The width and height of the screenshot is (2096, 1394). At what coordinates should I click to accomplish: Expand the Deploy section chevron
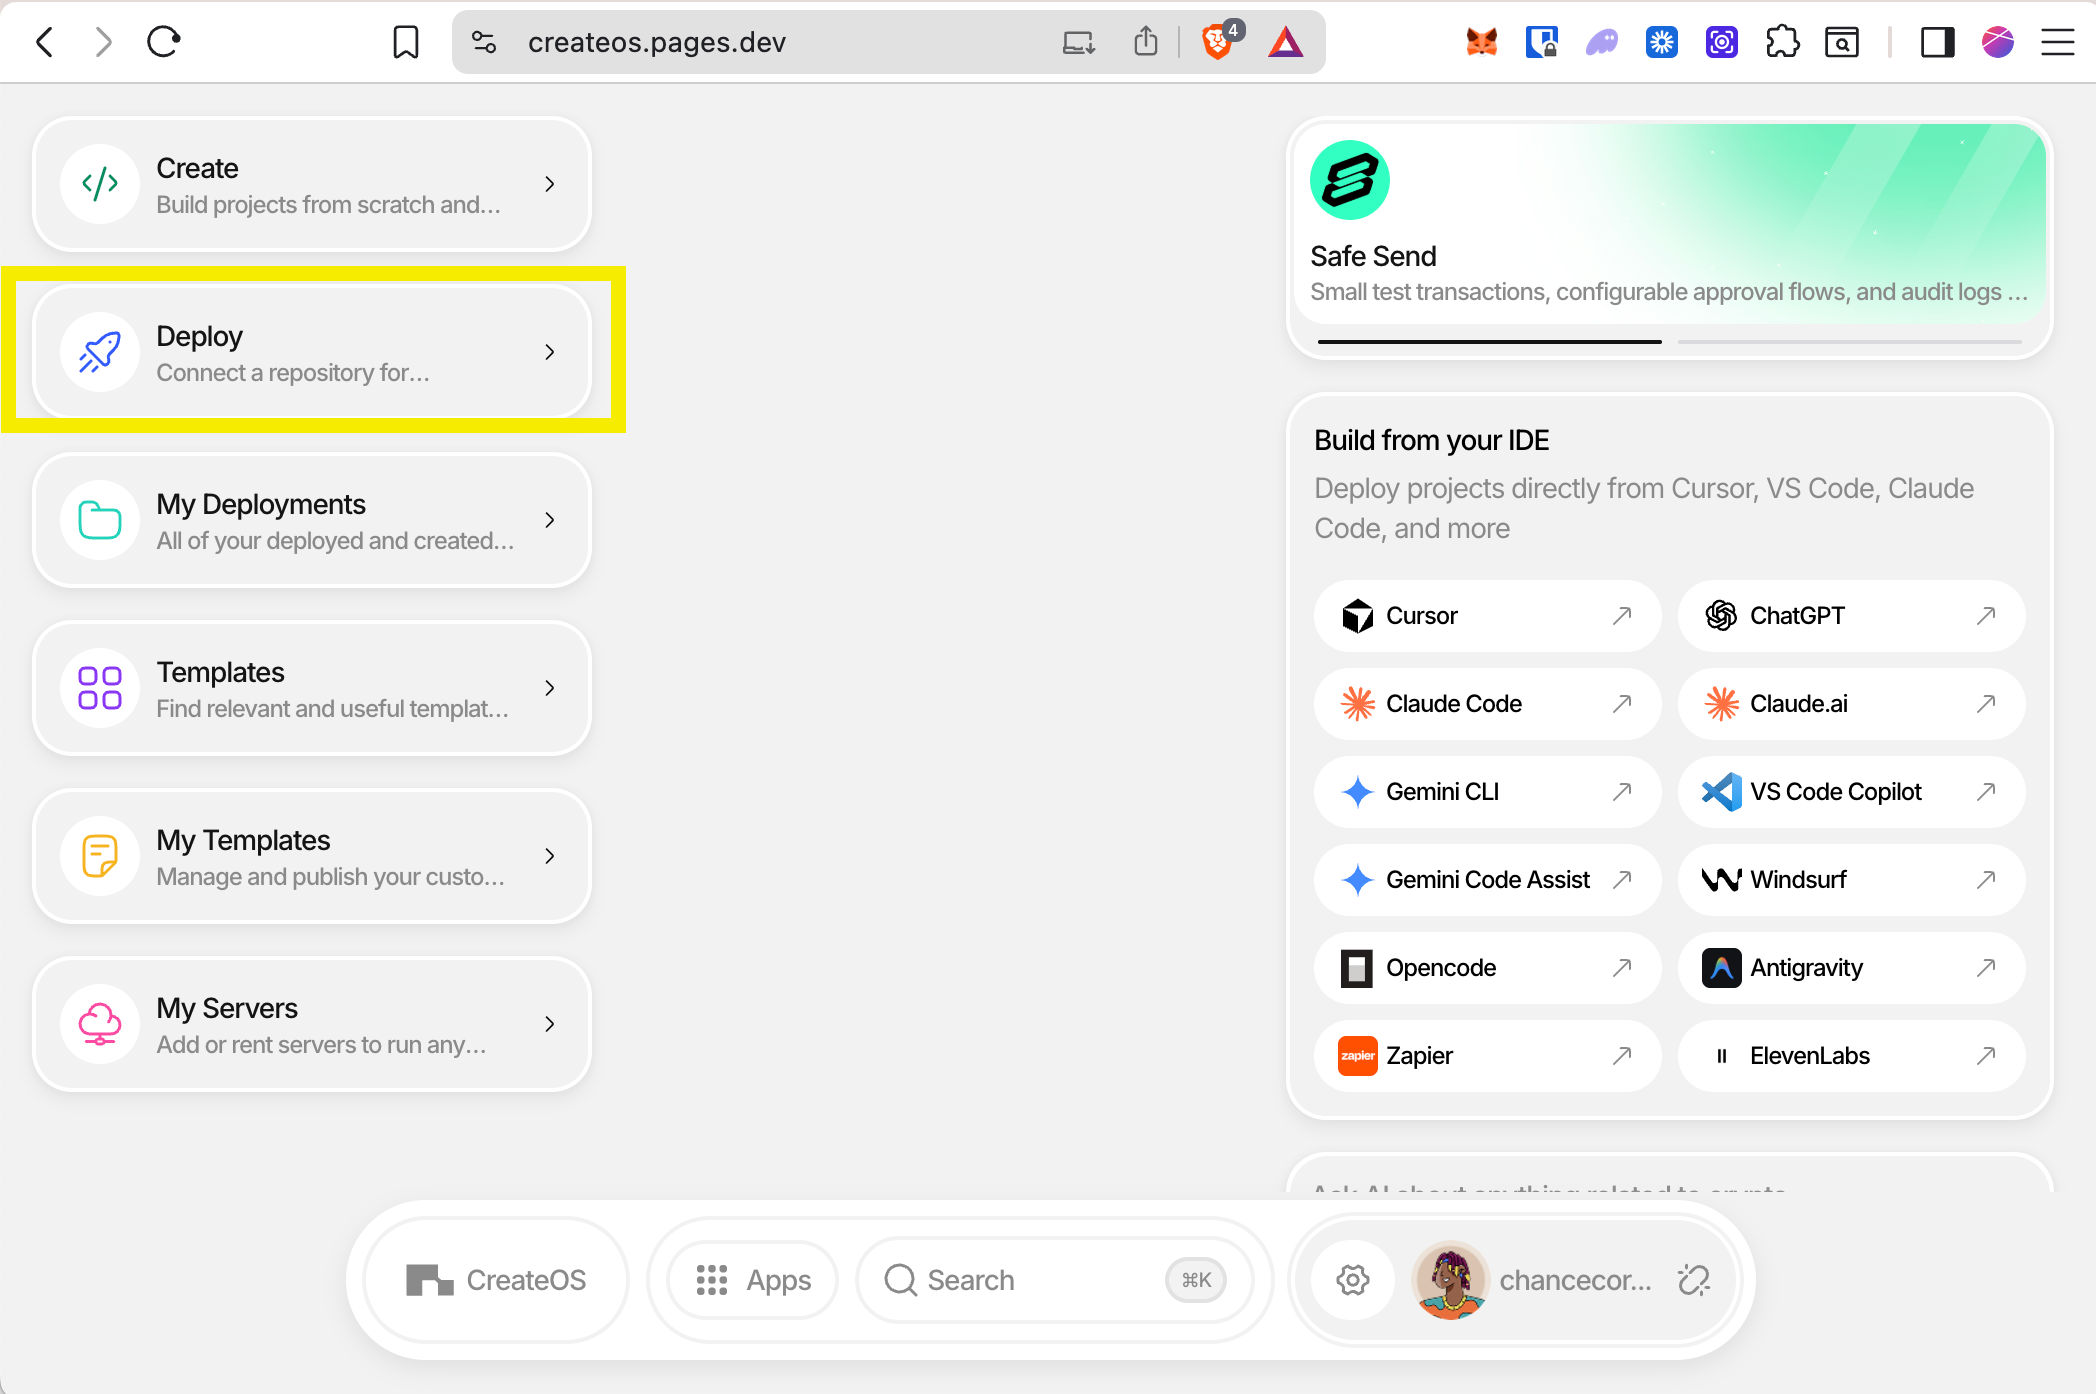tap(549, 352)
